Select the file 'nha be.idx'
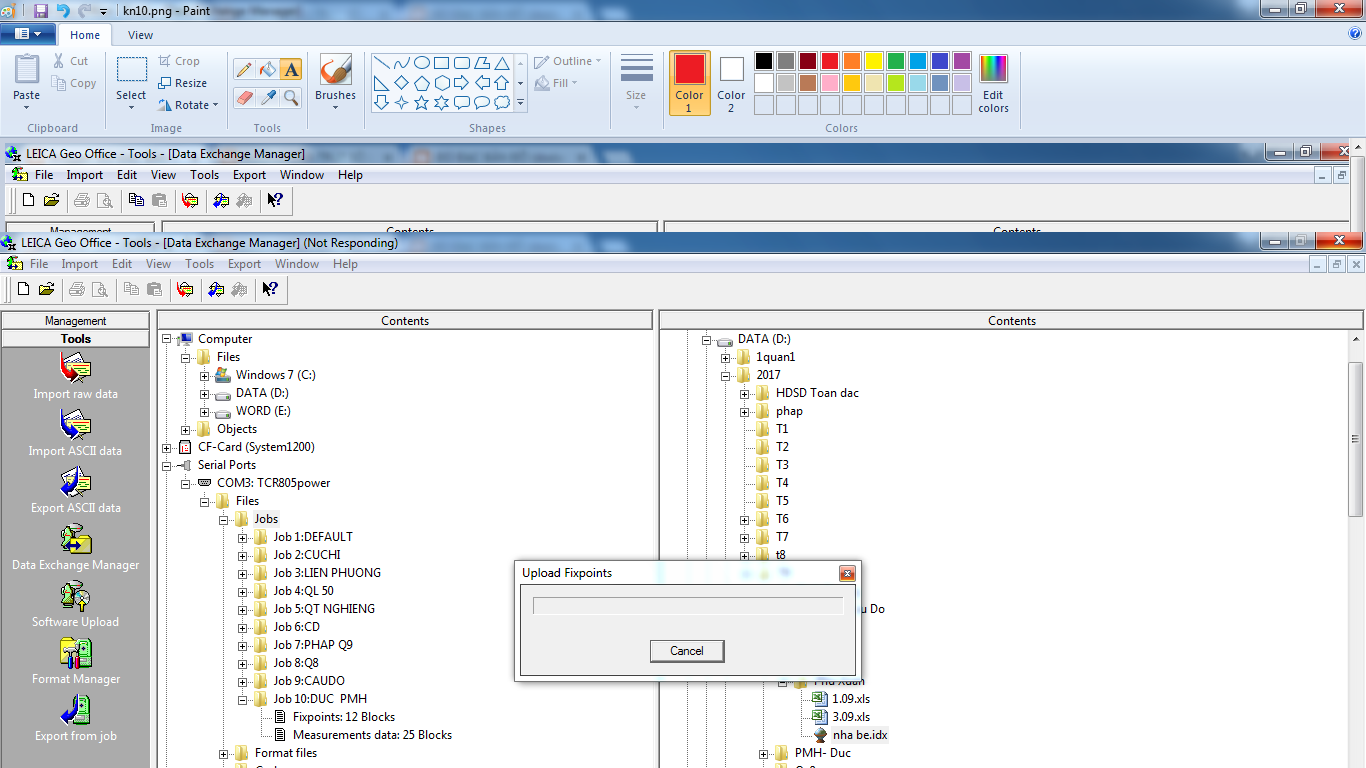Viewport: 1366px width, 768px height. [x=860, y=735]
